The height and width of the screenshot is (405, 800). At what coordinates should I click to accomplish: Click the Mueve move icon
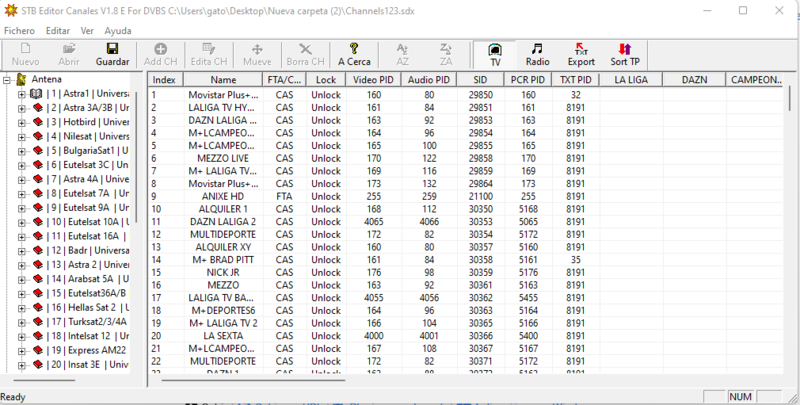point(257,49)
